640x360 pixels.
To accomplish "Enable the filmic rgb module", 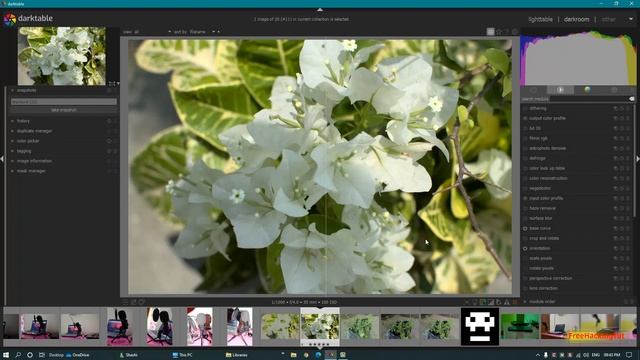I will coord(525,138).
